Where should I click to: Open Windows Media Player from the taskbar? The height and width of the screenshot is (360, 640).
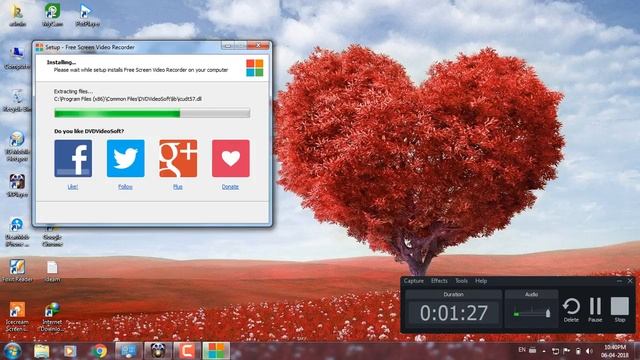pyautogui.click(x=70, y=351)
